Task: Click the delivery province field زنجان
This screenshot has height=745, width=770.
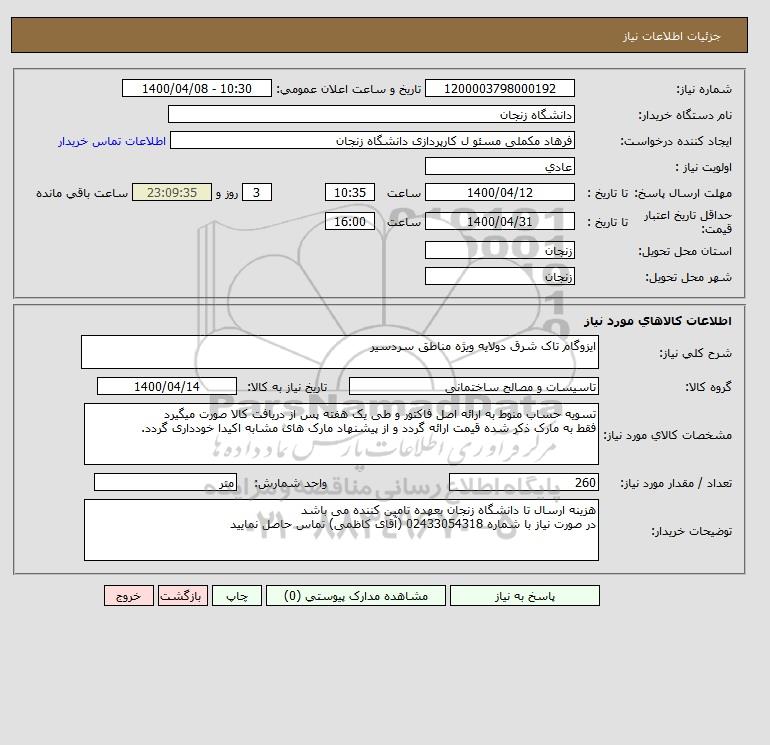Action: point(499,250)
